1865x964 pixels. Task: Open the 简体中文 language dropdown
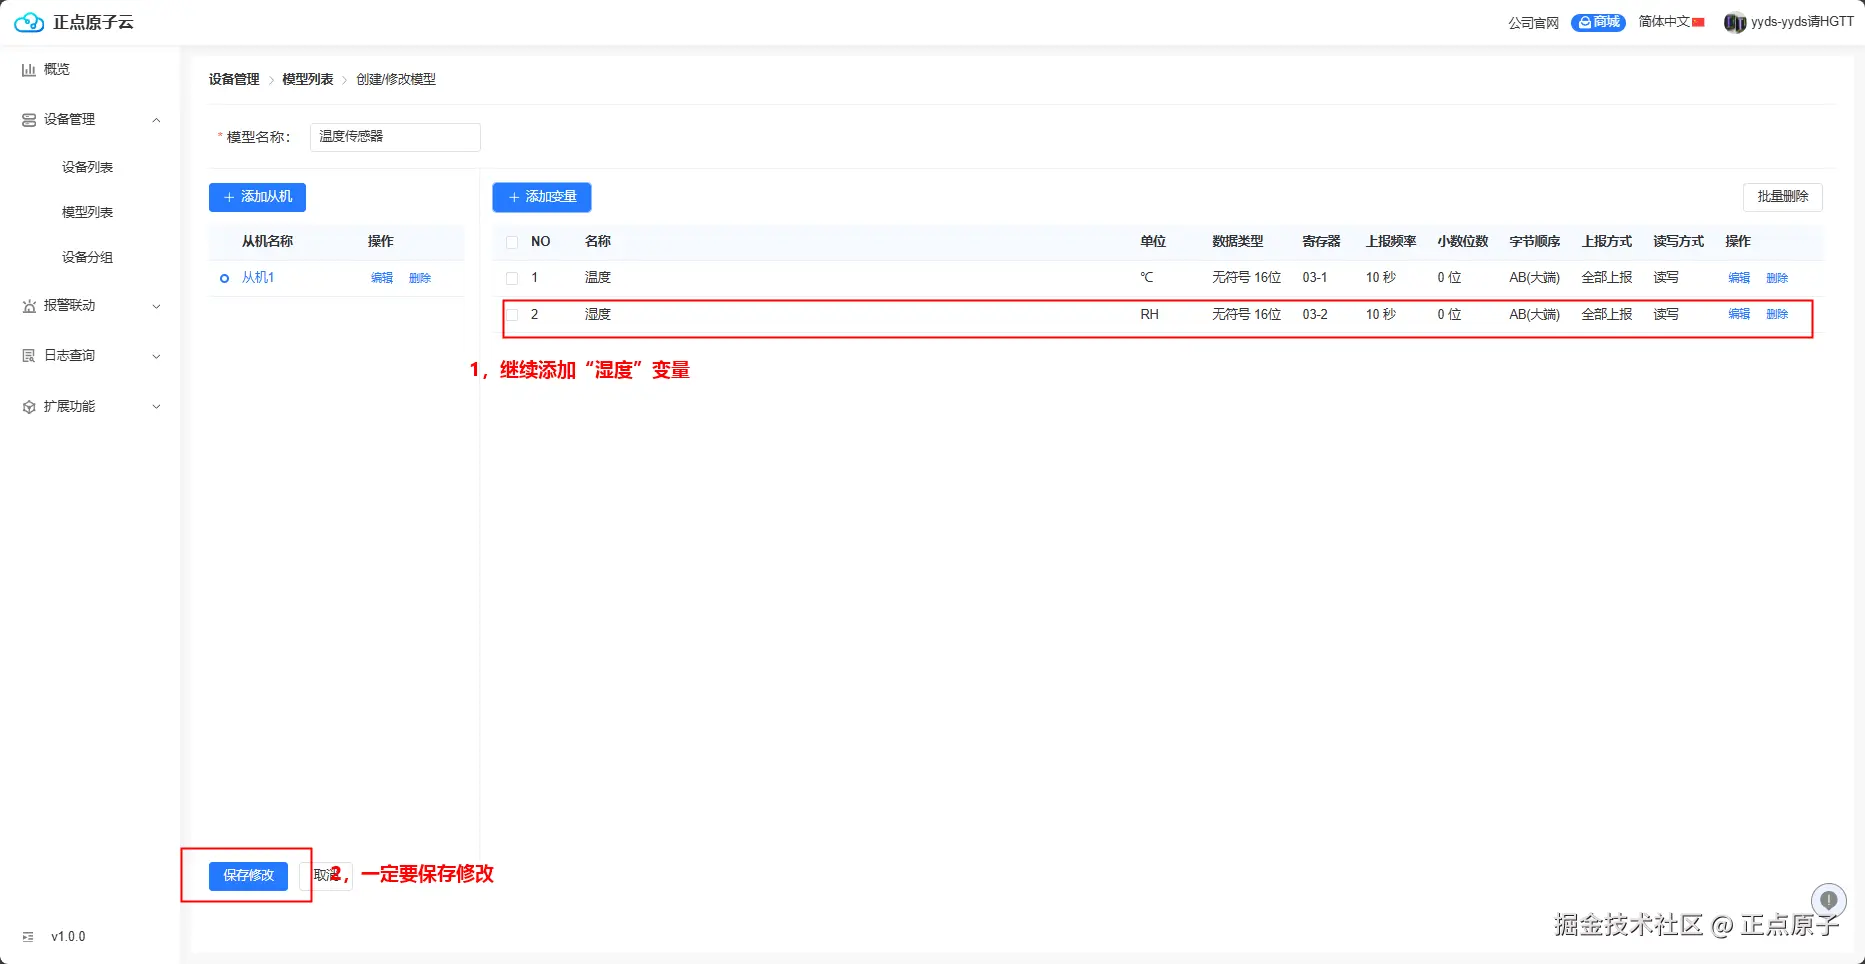[1671, 22]
